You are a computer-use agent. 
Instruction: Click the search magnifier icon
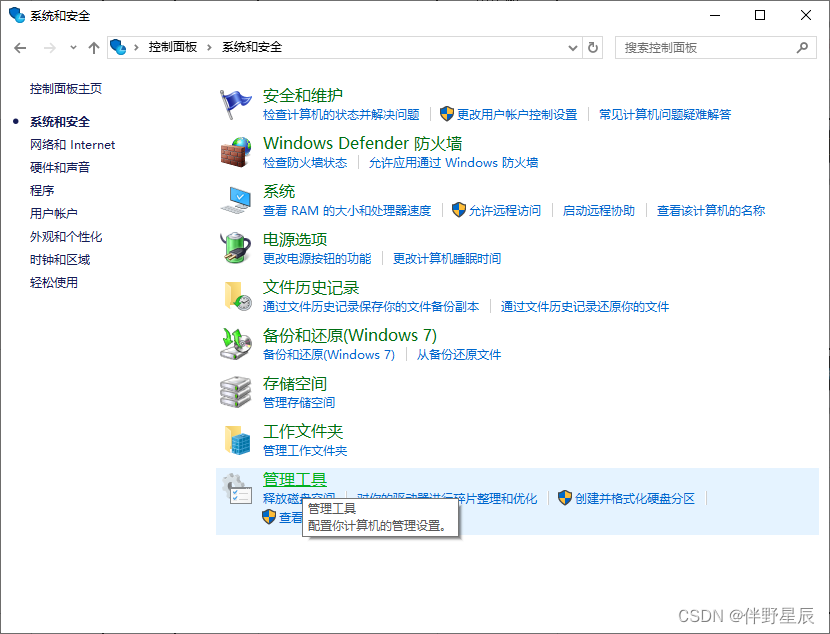[x=802, y=48]
